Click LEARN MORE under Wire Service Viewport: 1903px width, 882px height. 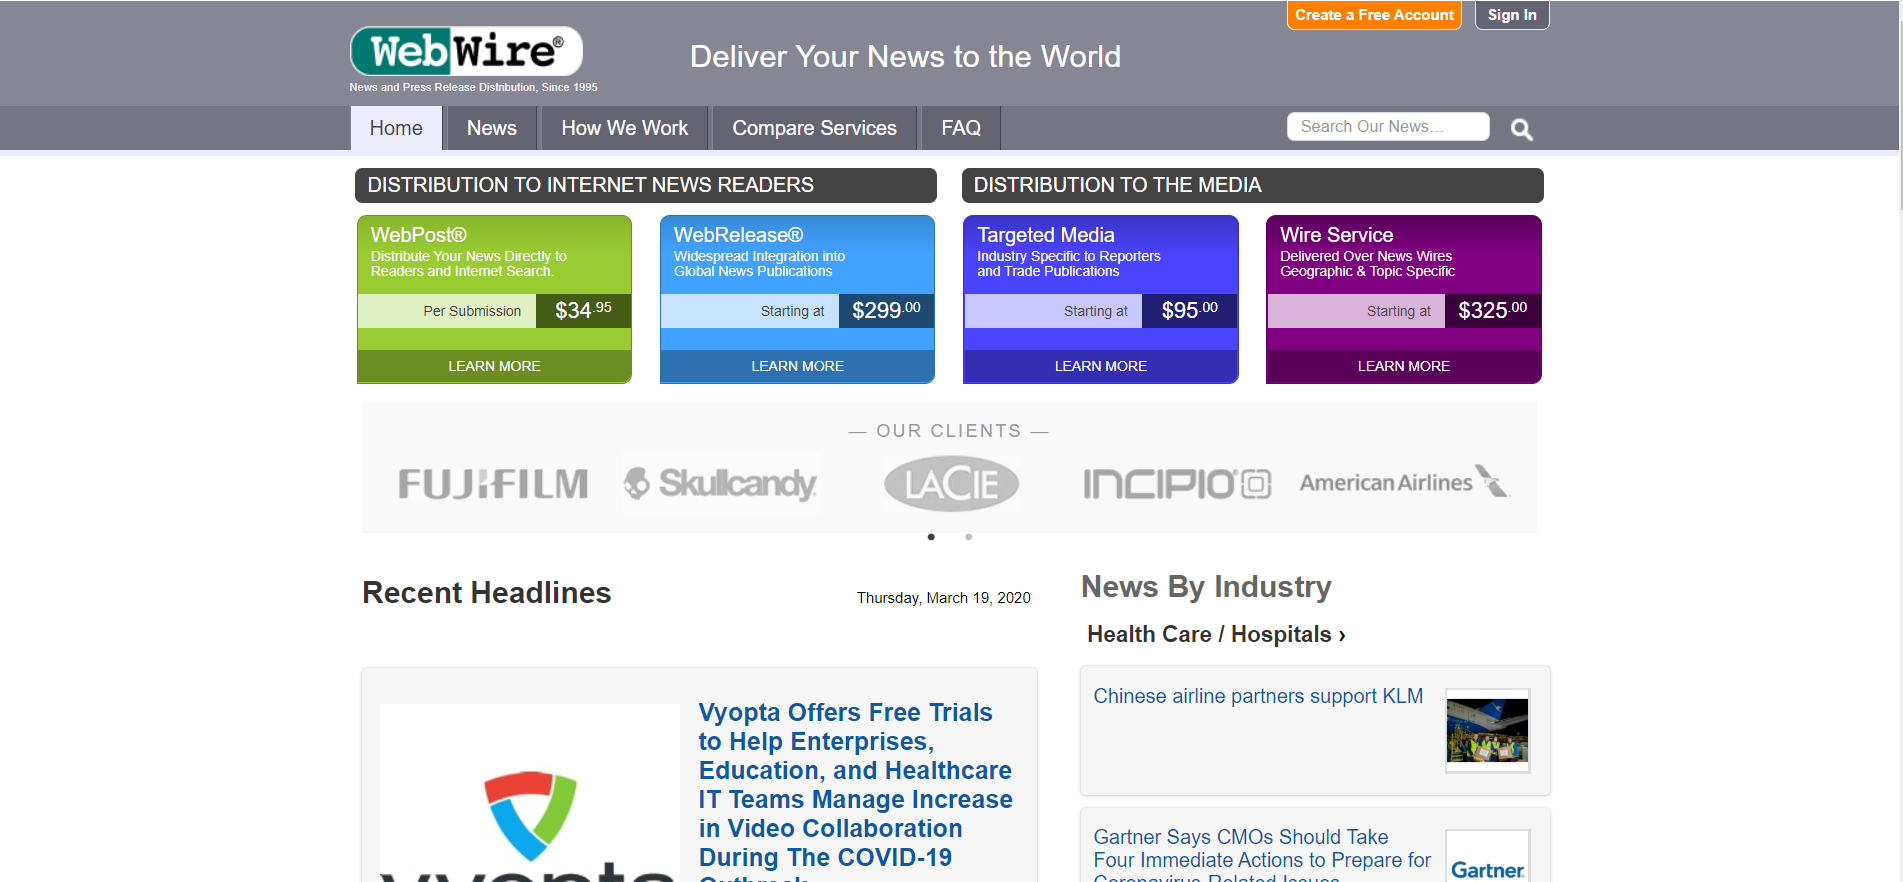pos(1403,366)
